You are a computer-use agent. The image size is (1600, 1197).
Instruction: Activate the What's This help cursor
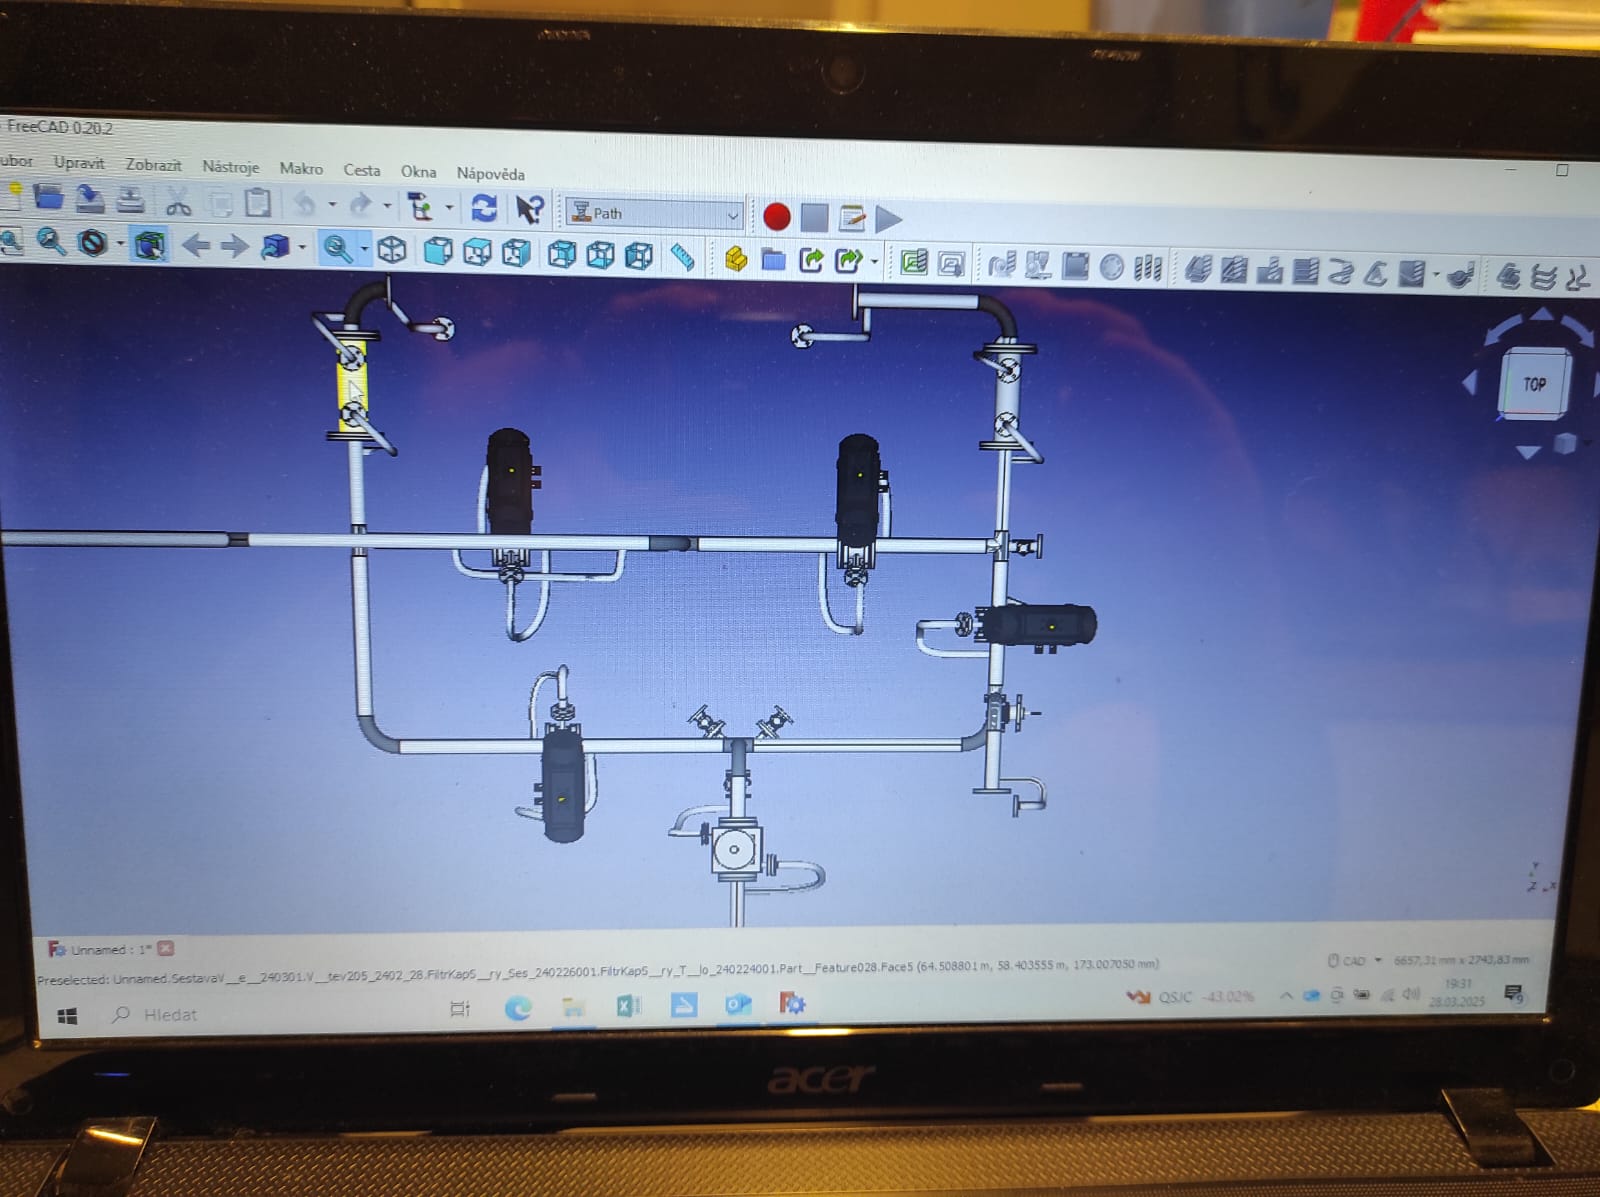click(528, 208)
